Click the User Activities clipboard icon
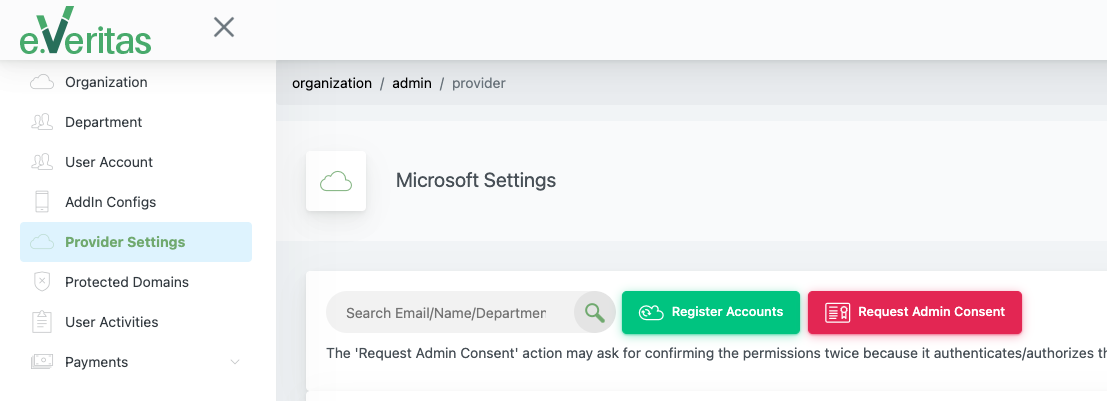This screenshot has height=401, width=1107. [42, 322]
